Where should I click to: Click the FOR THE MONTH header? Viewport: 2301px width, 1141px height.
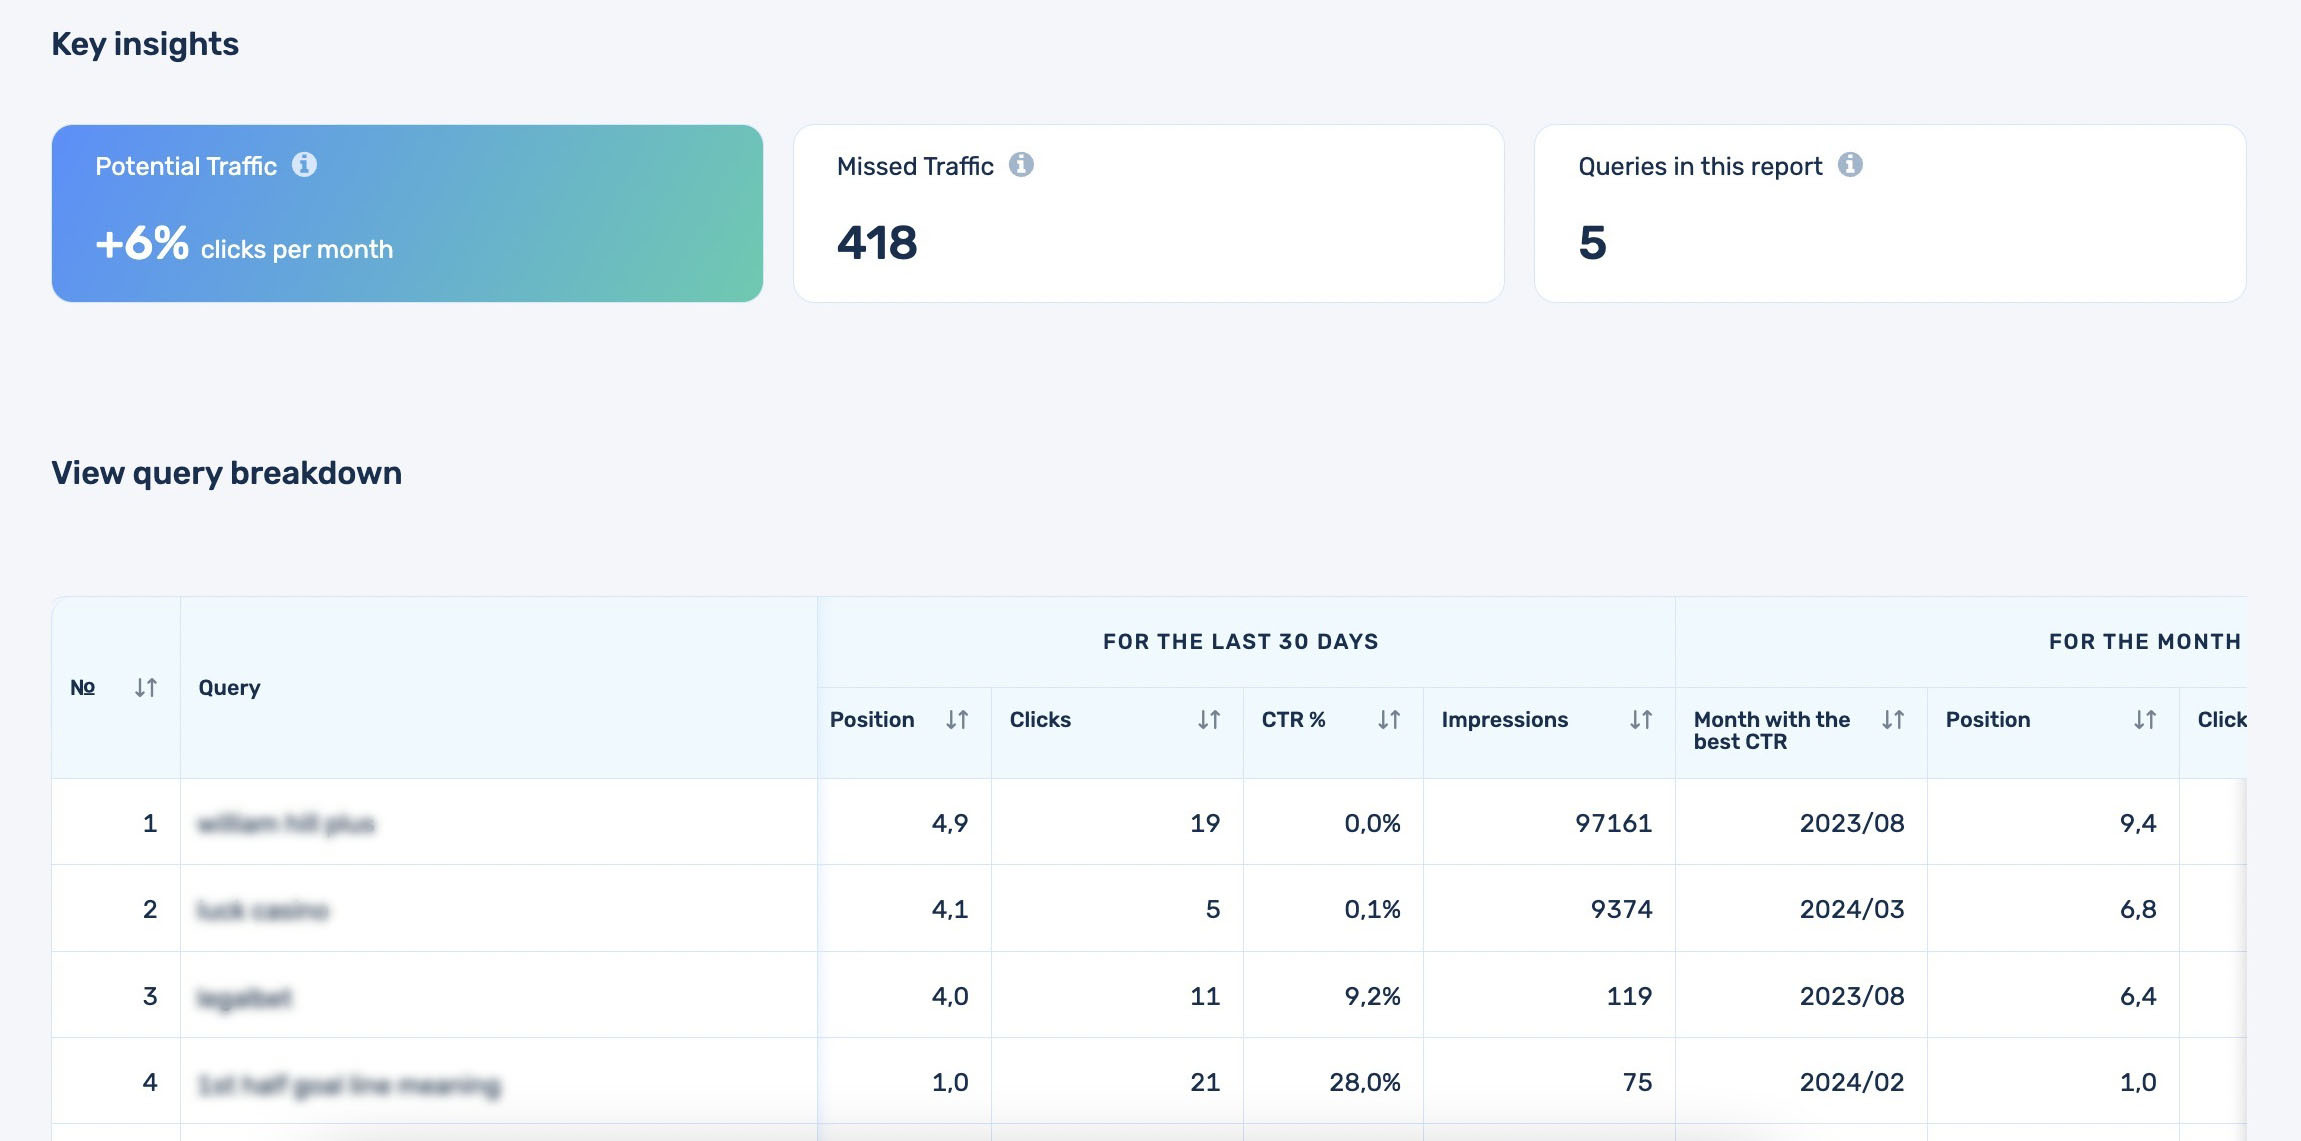tap(2144, 642)
